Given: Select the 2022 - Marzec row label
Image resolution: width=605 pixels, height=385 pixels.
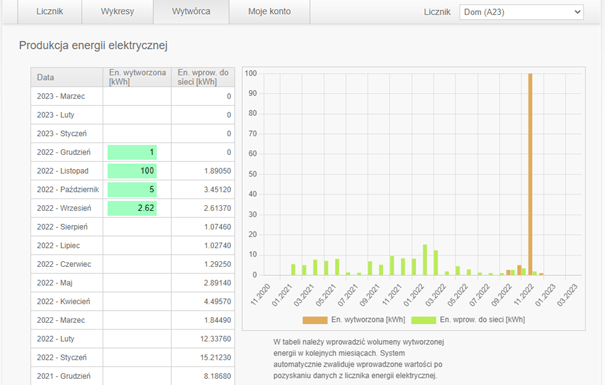Looking at the screenshot, I should tap(61, 320).
